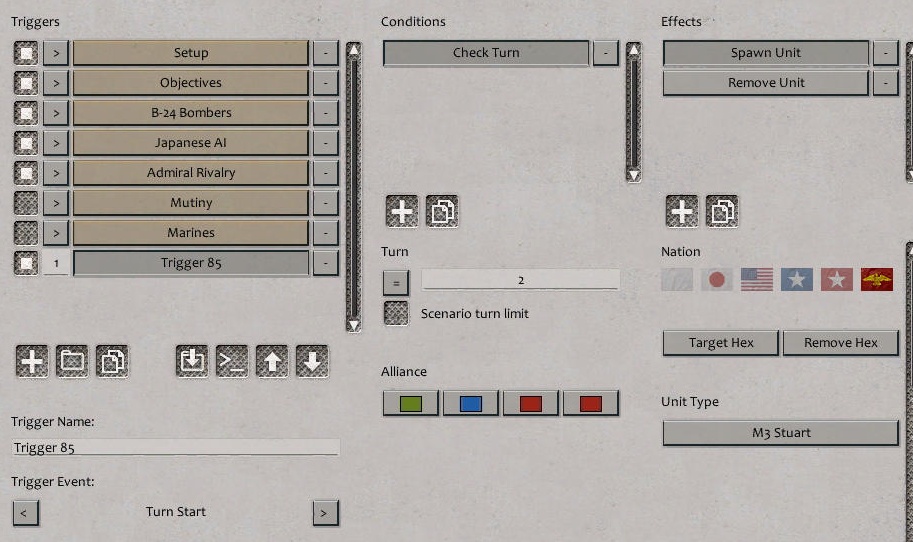
Task: Expand the Mutiny trigger group
Action: [x=56, y=203]
